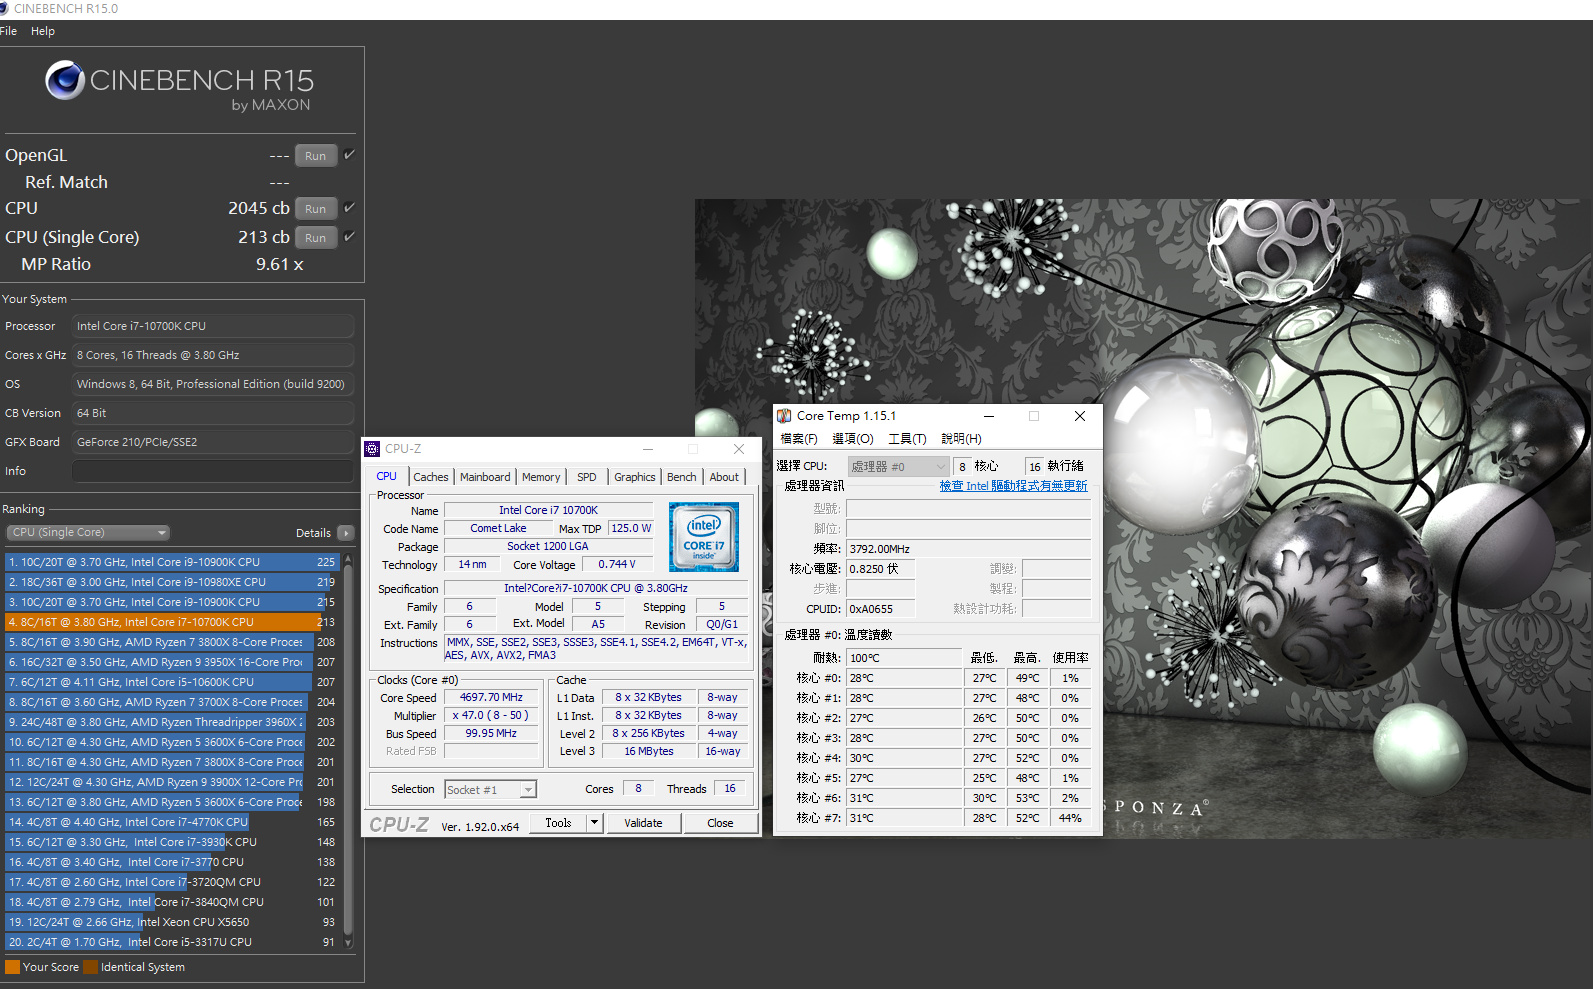The height and width of the screenshot is (989, 1593).
Task: Toggle the OpenGL test checkbox
Action: click(349, 155)
